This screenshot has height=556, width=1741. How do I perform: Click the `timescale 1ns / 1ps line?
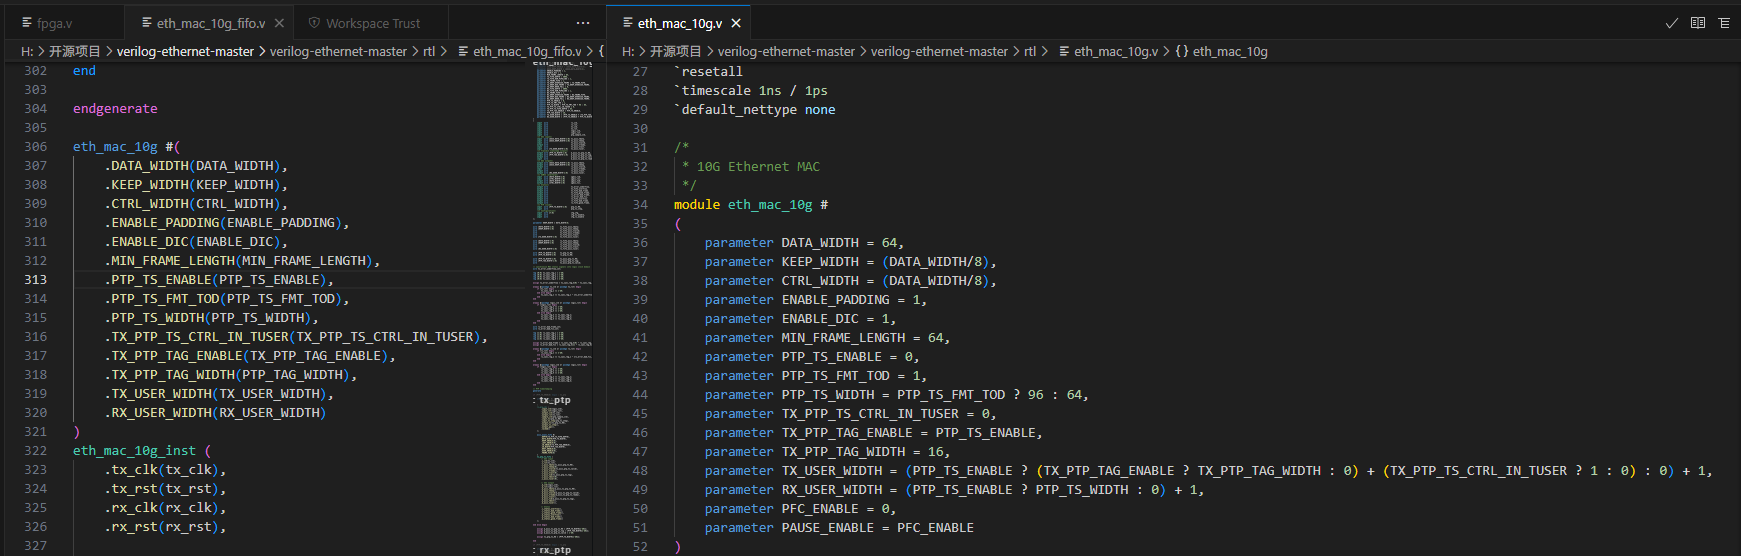click(751, 91)
